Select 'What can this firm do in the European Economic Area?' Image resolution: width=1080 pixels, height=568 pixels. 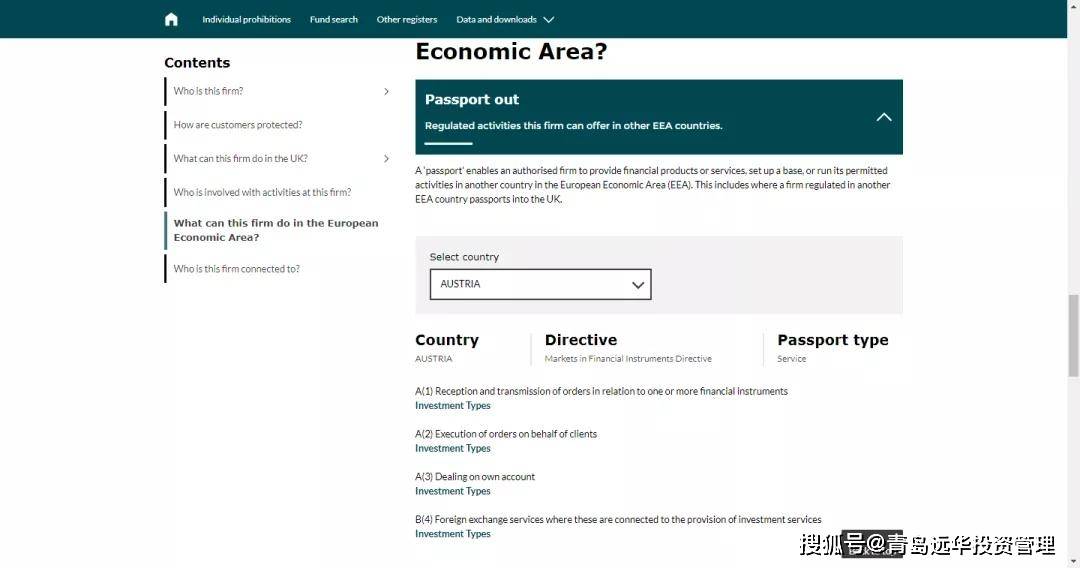[x=275, y=230]
